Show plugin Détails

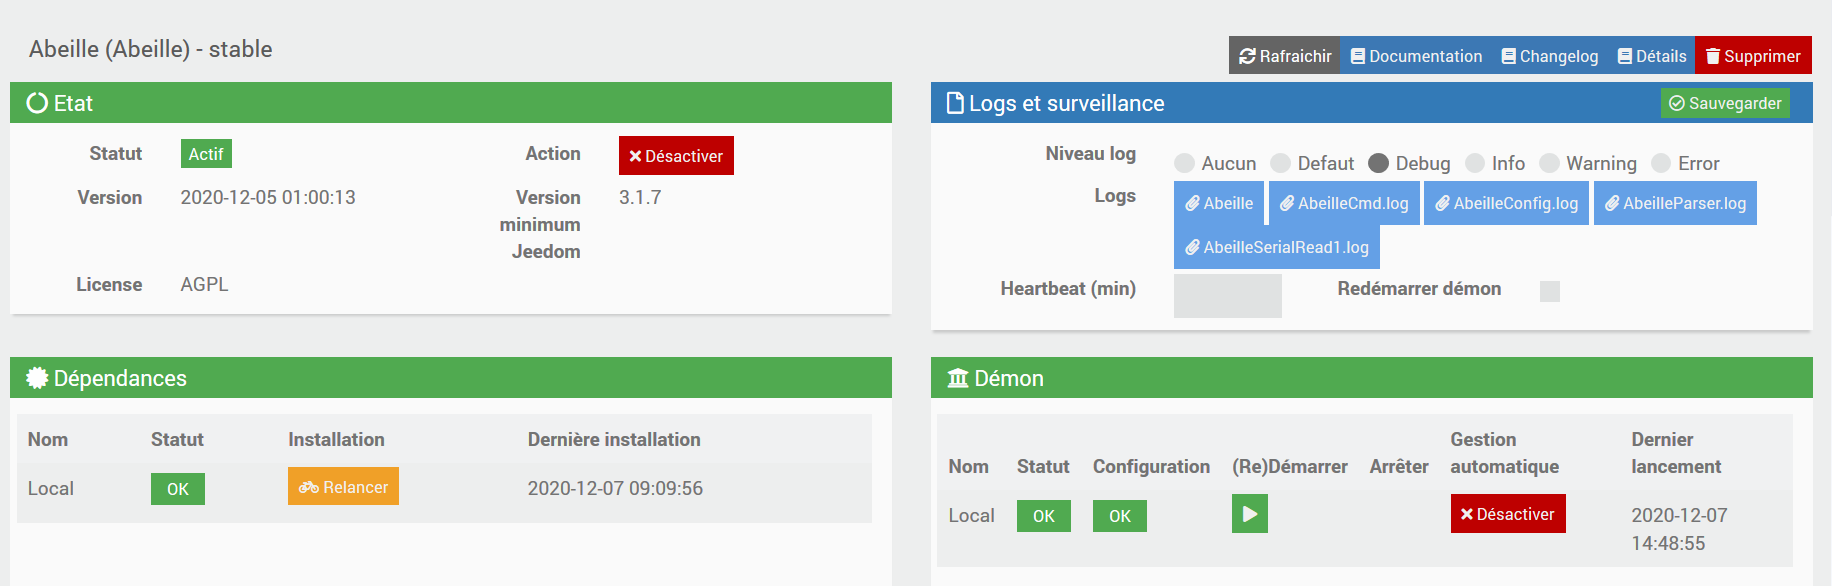(x=1652, y=56)
